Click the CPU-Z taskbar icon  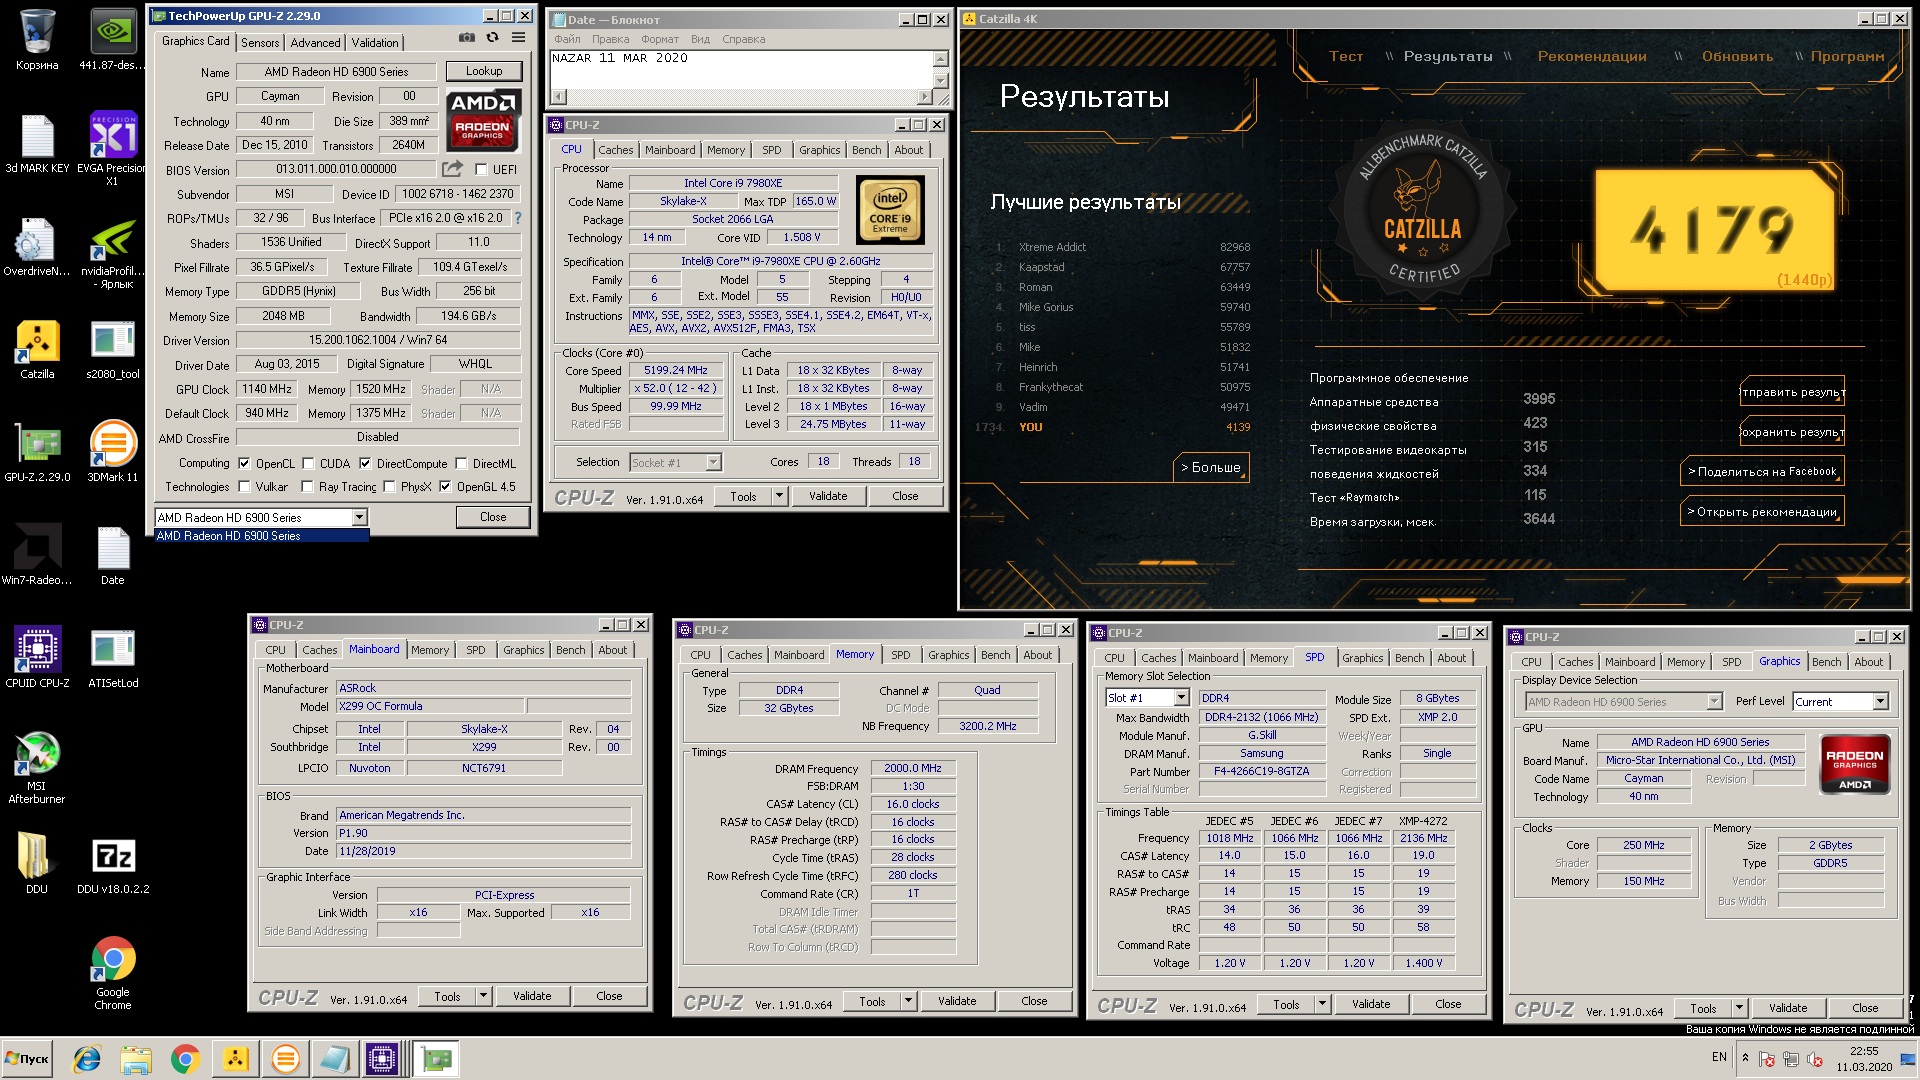382,1059
